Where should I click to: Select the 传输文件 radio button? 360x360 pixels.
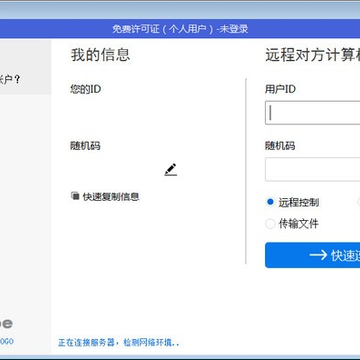[x=270, y=223]
